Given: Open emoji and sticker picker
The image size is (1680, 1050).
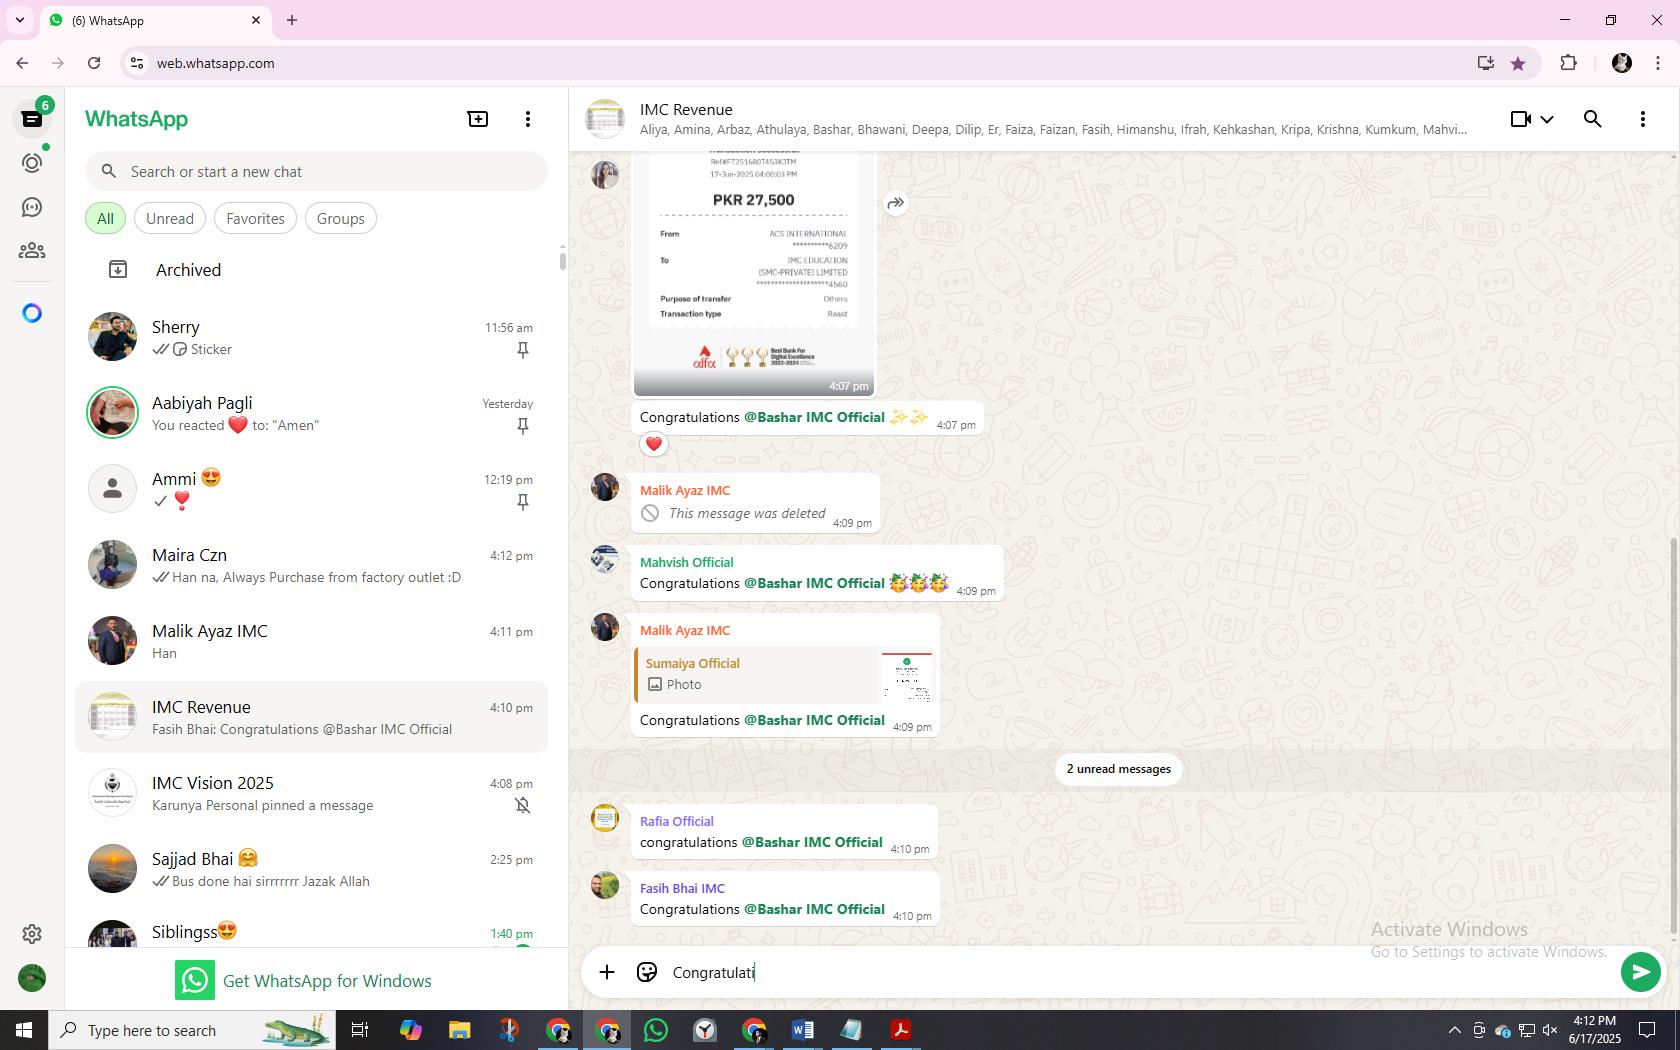Looking at the screenshot, I should point(647,972).
